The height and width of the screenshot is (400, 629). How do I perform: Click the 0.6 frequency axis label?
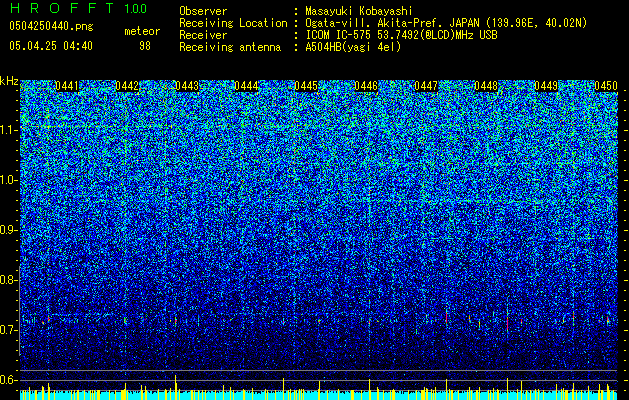tap(8, 380)
